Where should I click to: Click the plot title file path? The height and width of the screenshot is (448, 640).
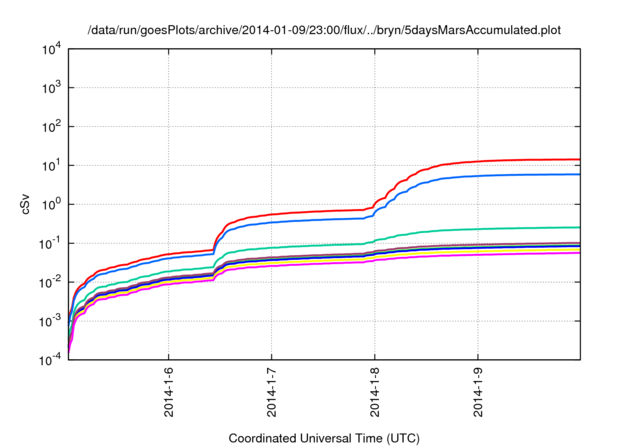(324, 30)
